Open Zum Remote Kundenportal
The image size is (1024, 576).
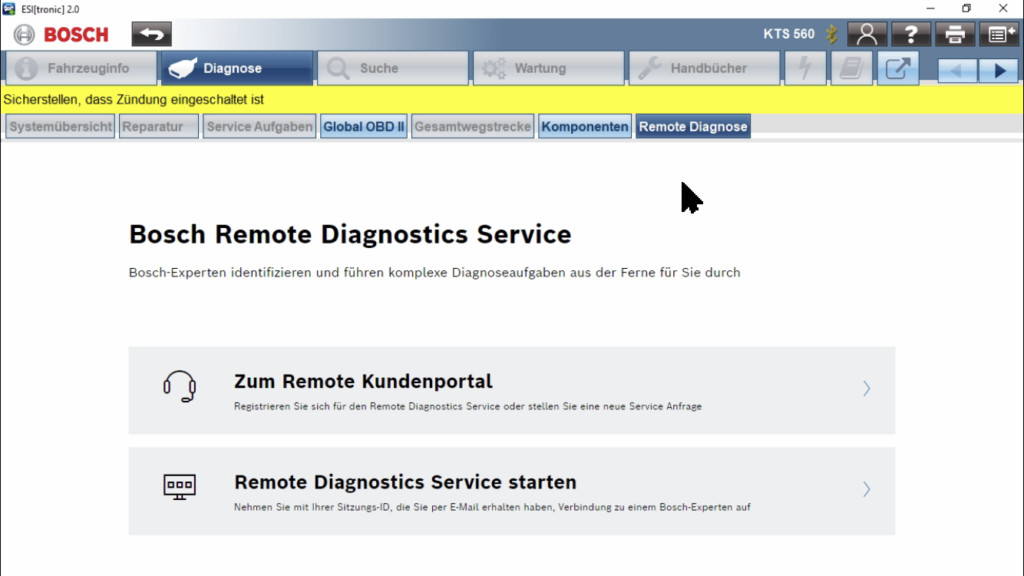pos(511,390)
